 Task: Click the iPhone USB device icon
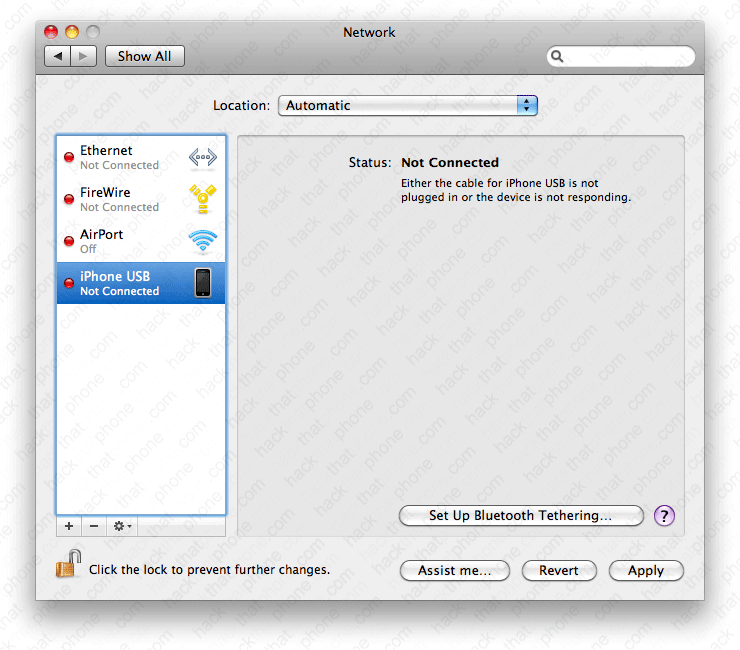202,283
